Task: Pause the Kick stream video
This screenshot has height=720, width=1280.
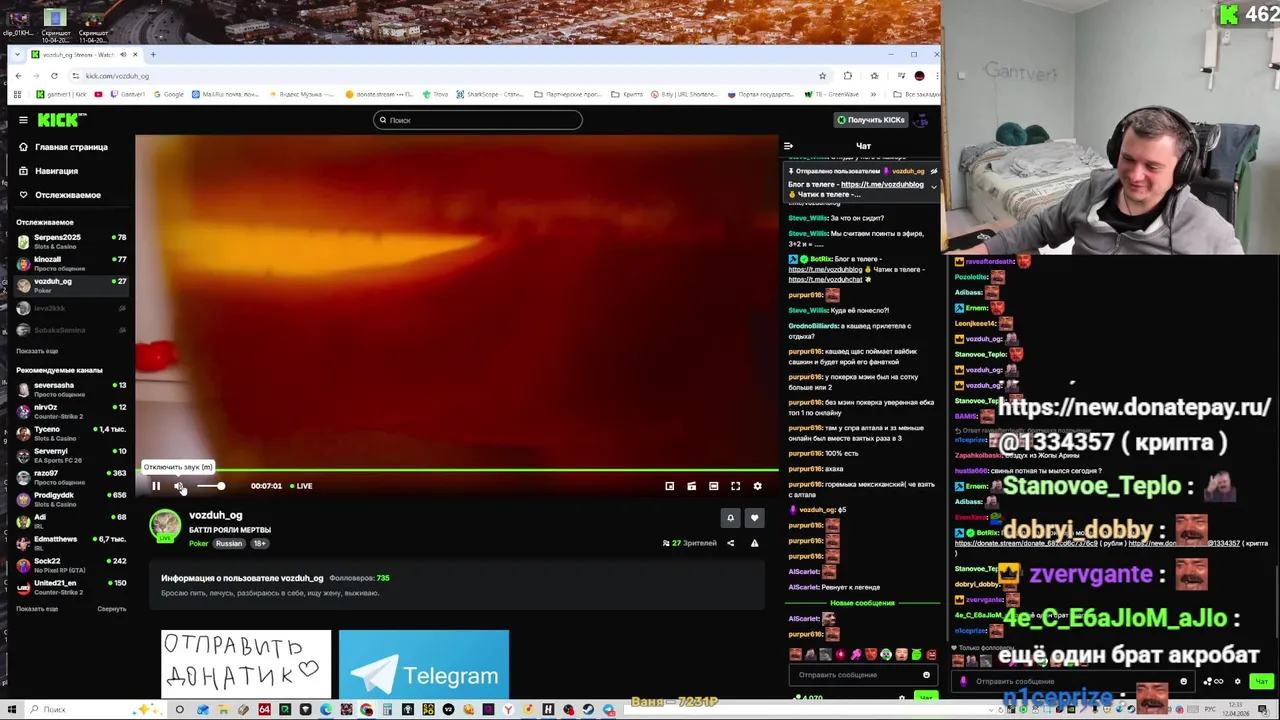Action: pyautogui.click(x=156, y=486)
